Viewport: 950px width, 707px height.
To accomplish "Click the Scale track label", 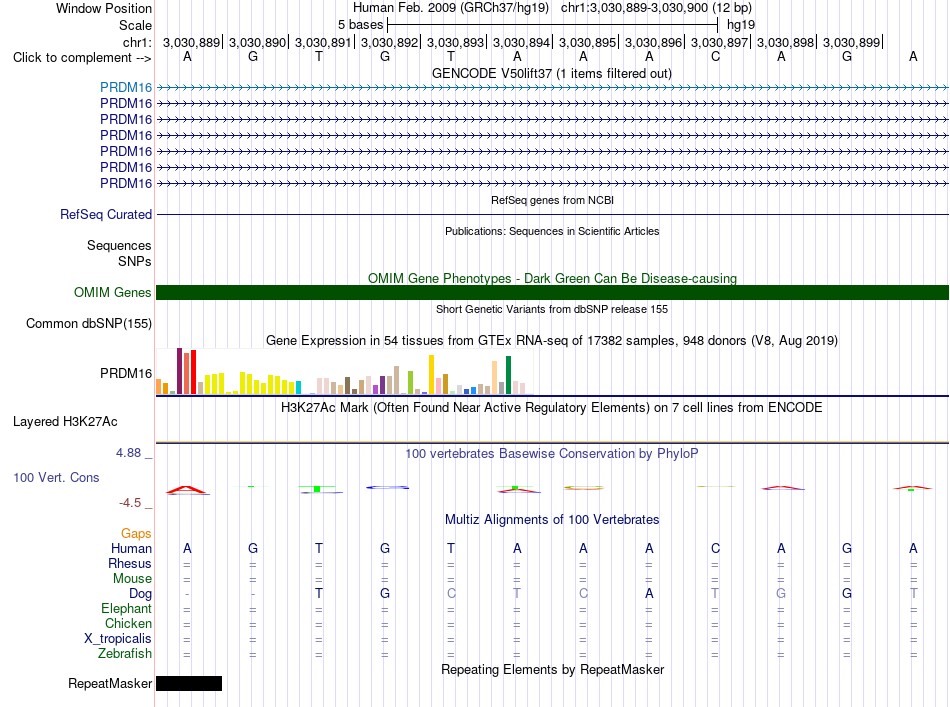I will click(135, 25).
